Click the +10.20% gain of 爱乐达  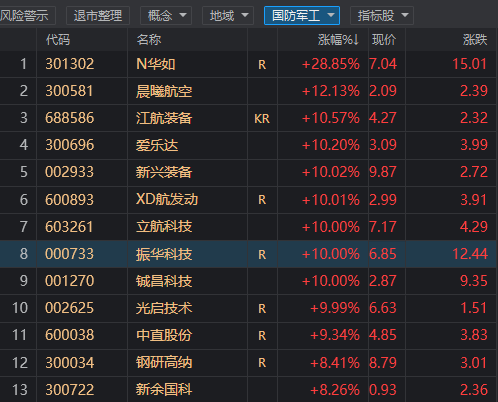click(331, 145)
